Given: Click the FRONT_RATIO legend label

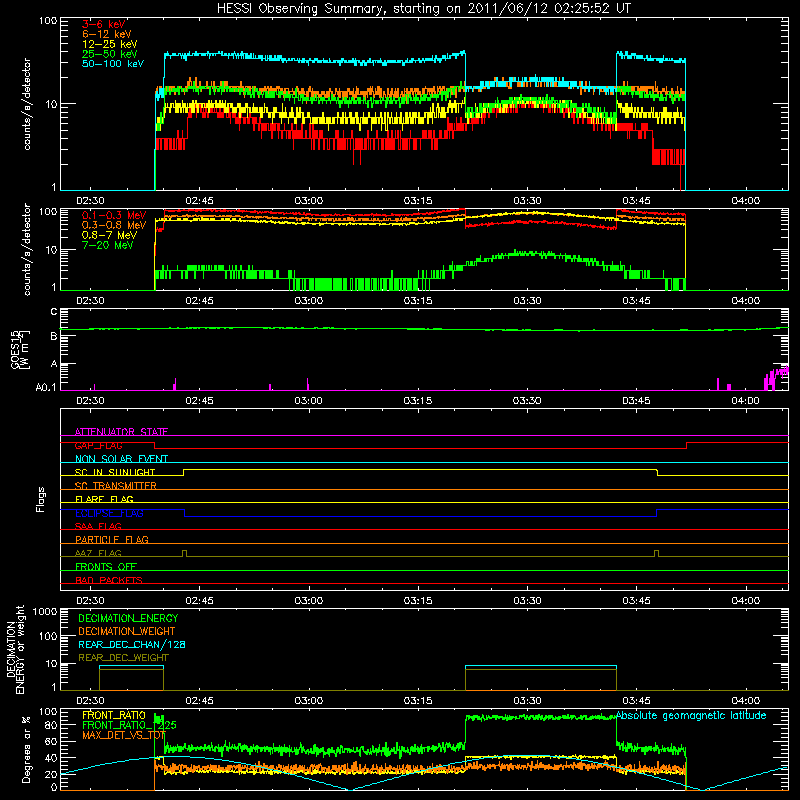Looking at the screenshot, I should pos(114,715).
